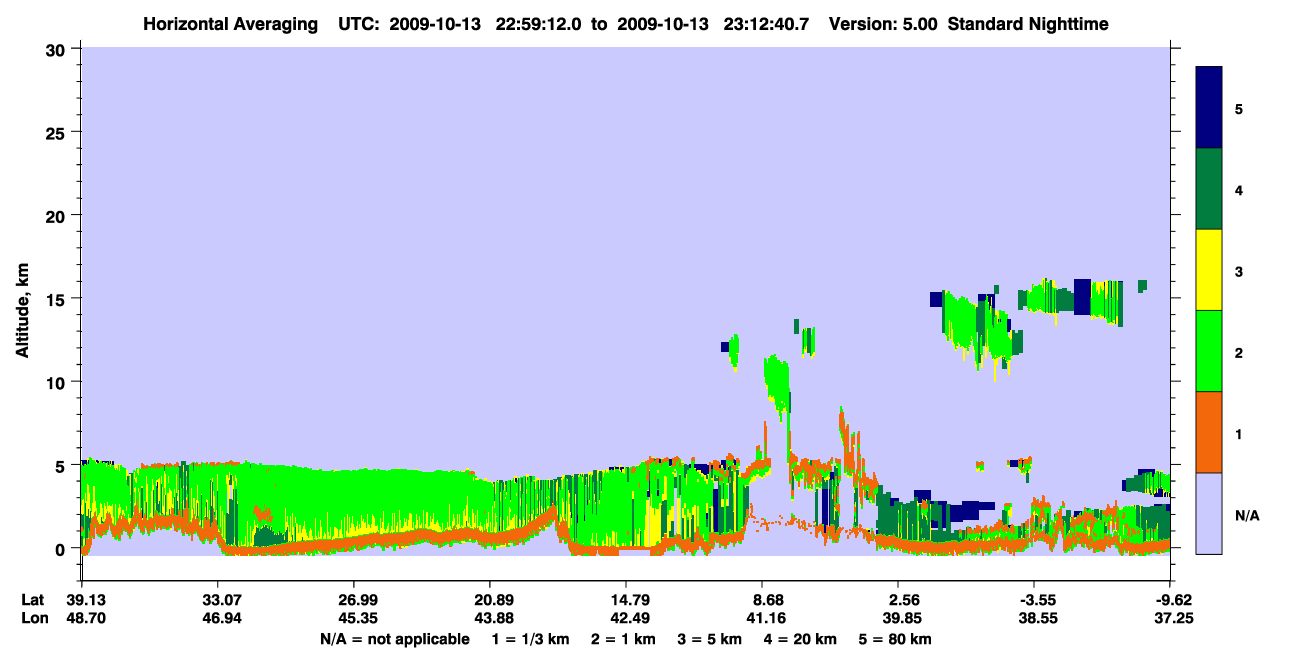Click the bright green colorbar segment 2
Screen dimensions: 1300x667
point(1209,351)
